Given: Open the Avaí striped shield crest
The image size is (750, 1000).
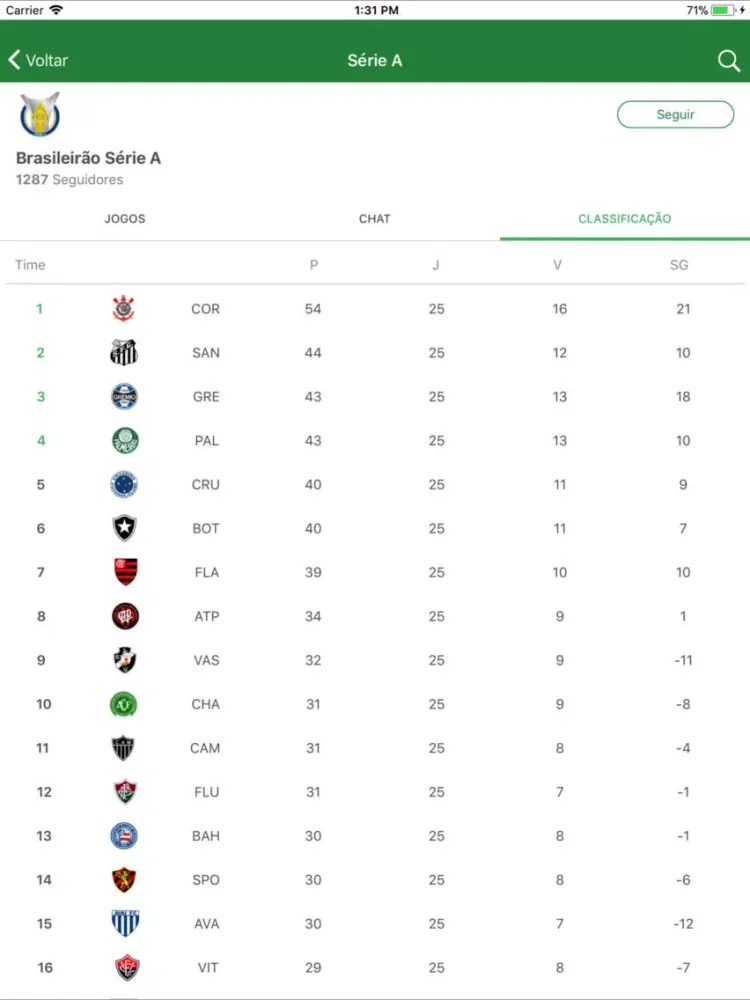Looking at the screenshot, I should [x=124, y=923].
